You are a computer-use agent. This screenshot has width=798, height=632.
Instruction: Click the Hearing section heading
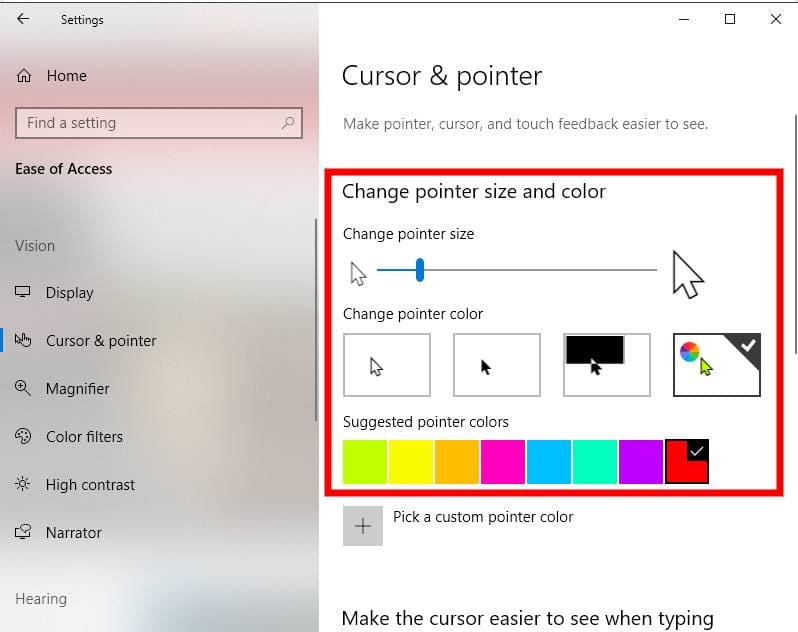[41, 599]
